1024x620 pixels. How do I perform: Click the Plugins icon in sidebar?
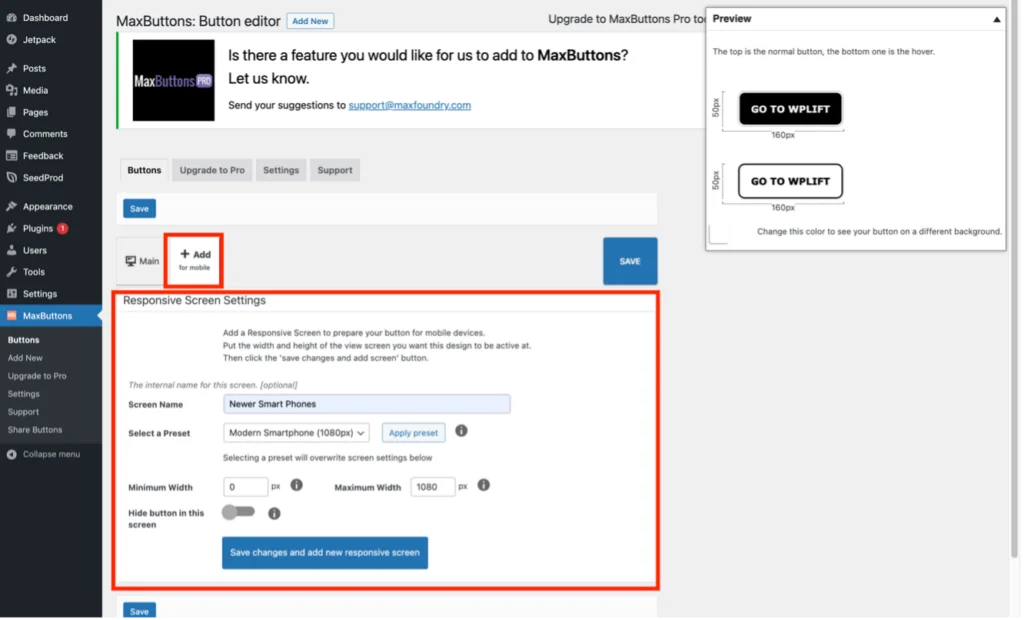pos(12,229)
